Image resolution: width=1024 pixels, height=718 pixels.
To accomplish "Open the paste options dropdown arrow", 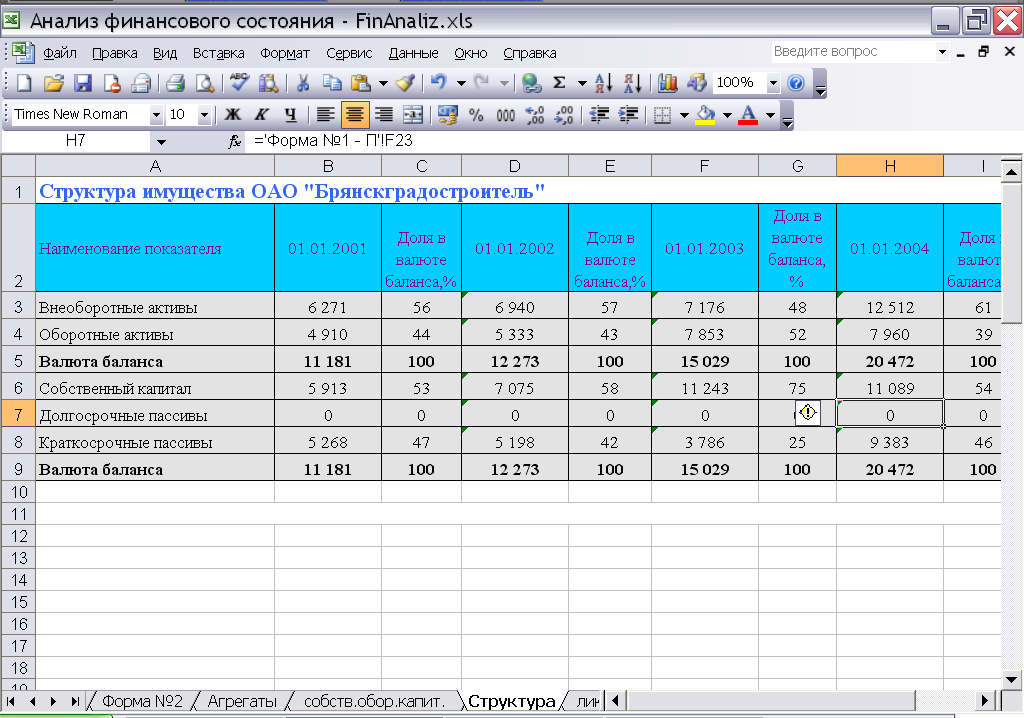I will 383,83.
